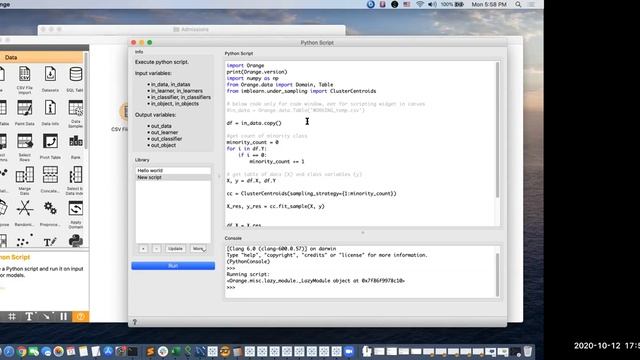
Task: Select the Datasets widget
Action: click(50, 78)
